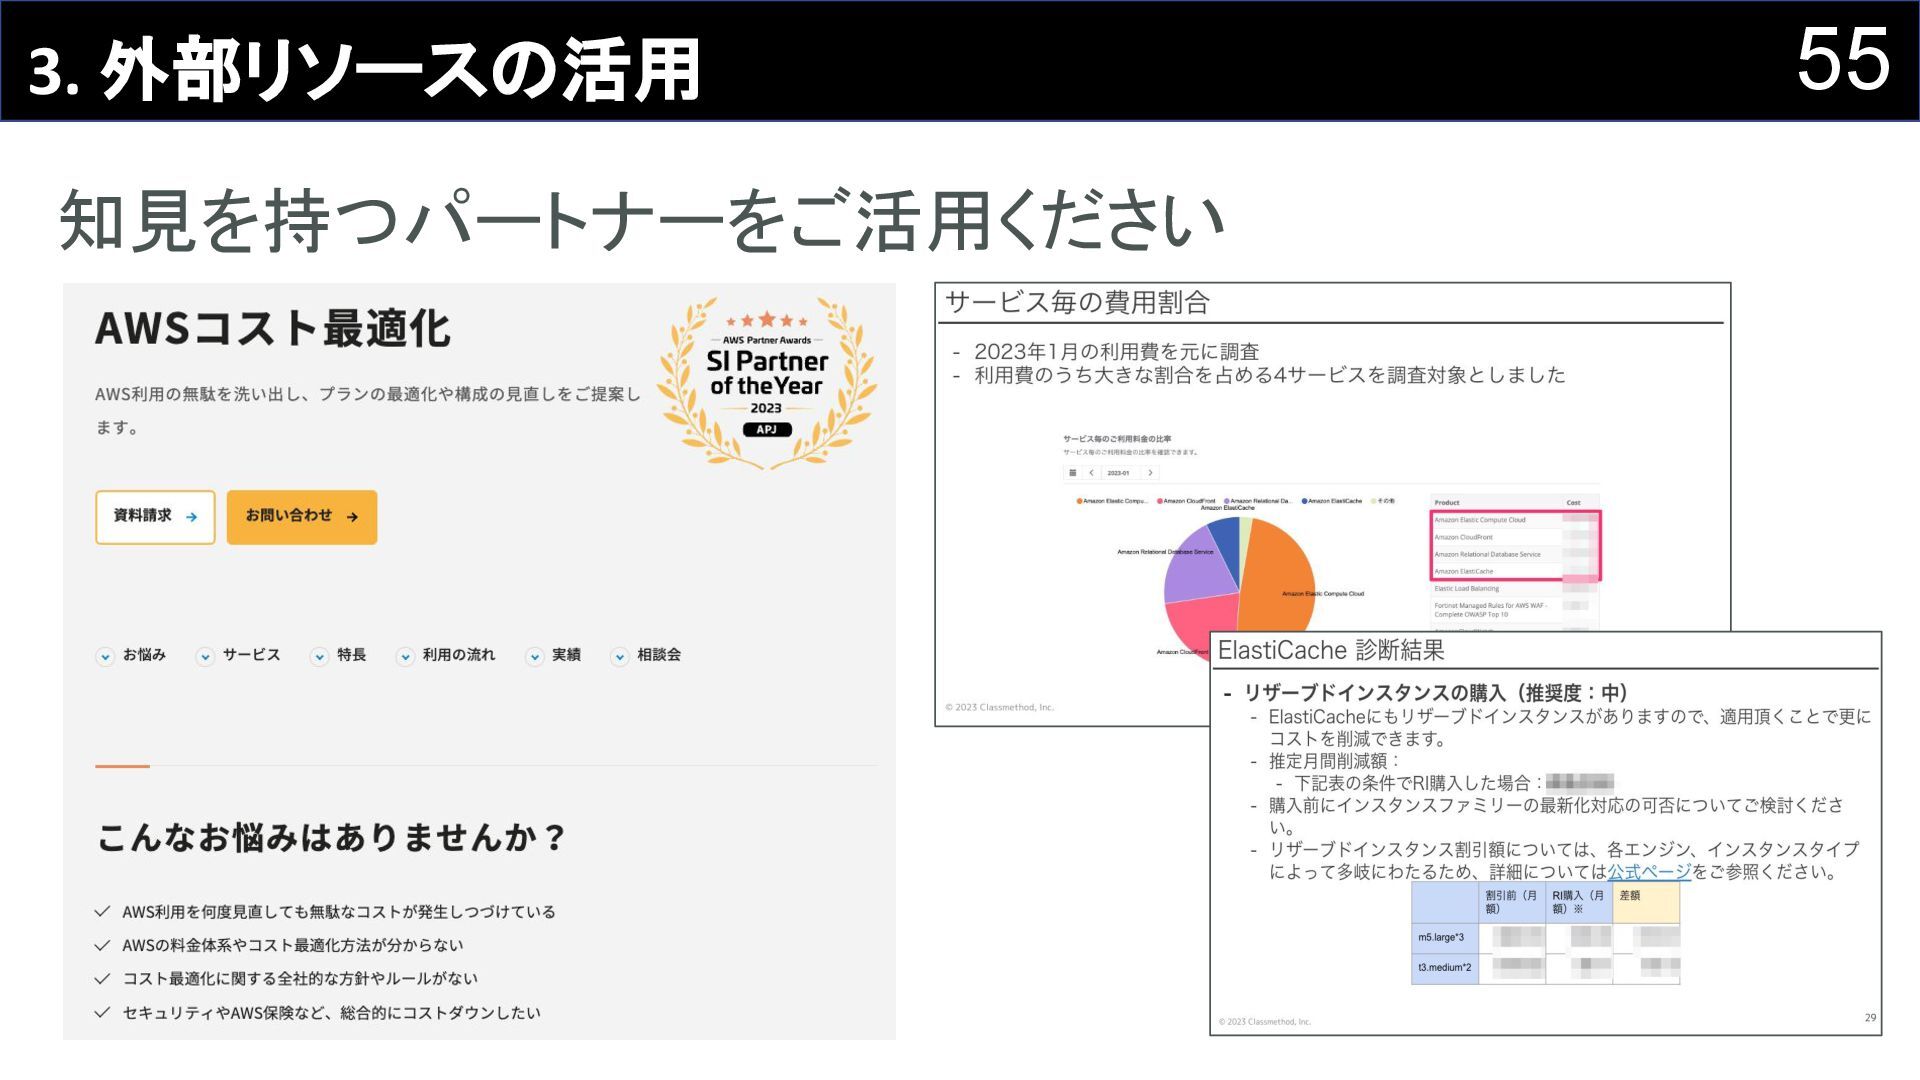Click the 資料請求 button
This screenshot has height=1080, width=1920.
pyautogui.click(x=155, y=517)
